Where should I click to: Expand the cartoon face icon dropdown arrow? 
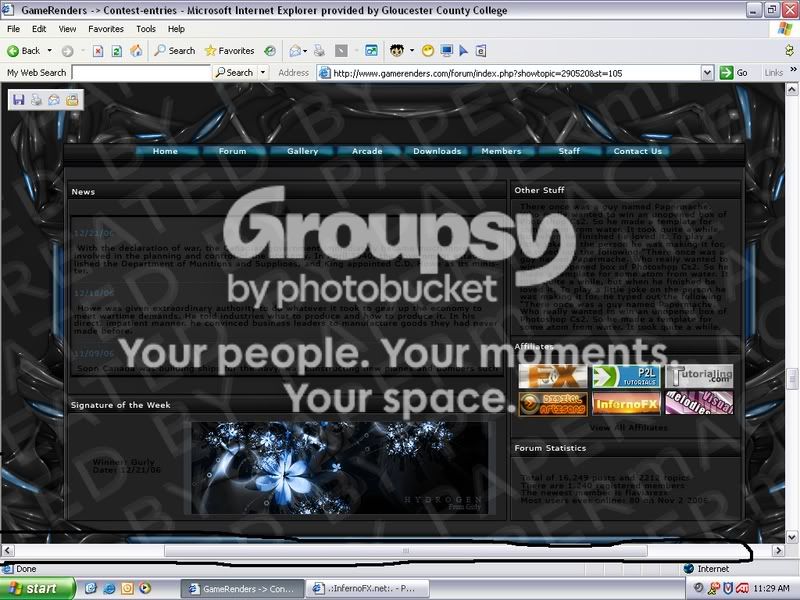click(x=411, y=51)
